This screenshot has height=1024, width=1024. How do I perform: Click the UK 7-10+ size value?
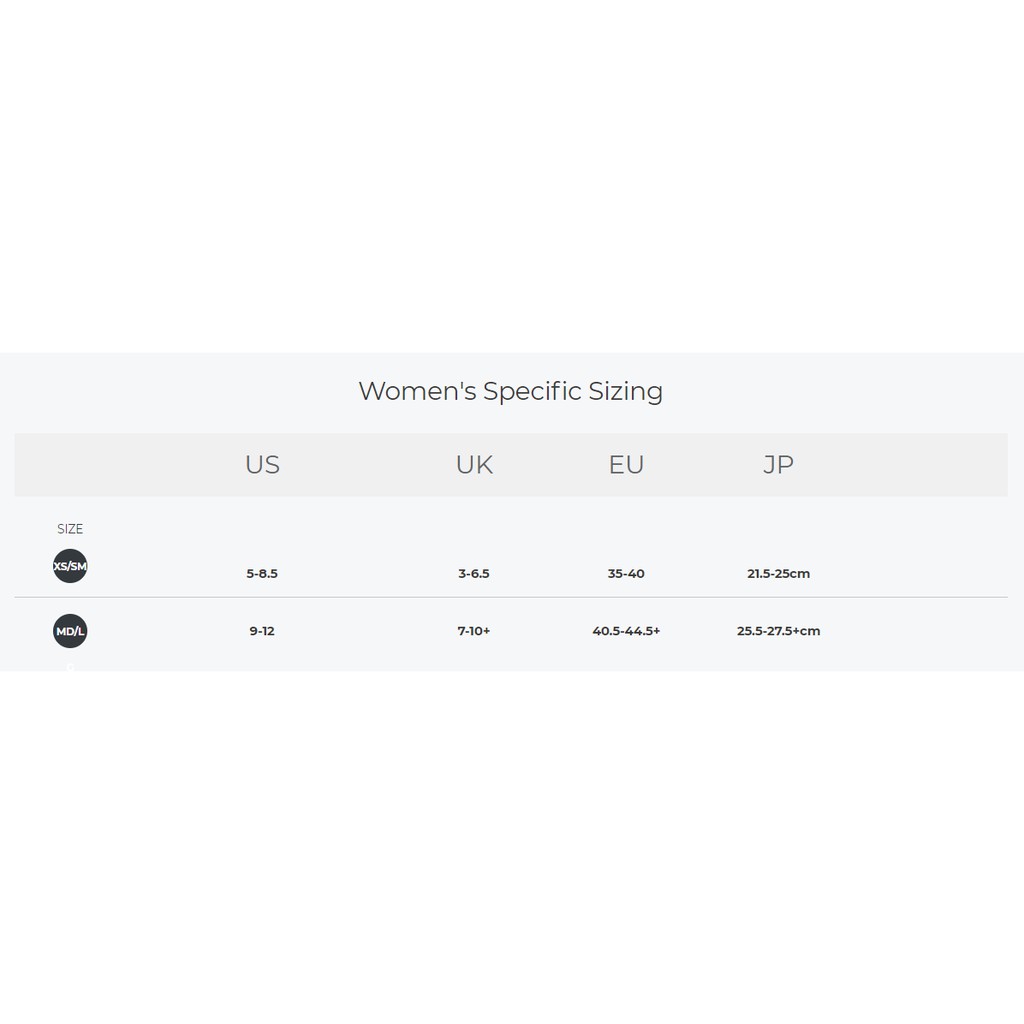474,631
